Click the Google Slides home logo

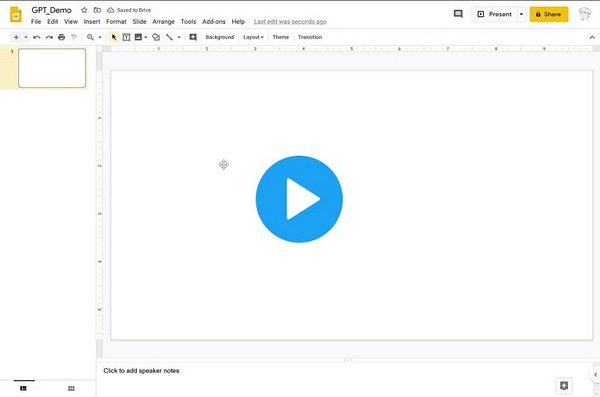pyautogui.click(x=16, y=15)
